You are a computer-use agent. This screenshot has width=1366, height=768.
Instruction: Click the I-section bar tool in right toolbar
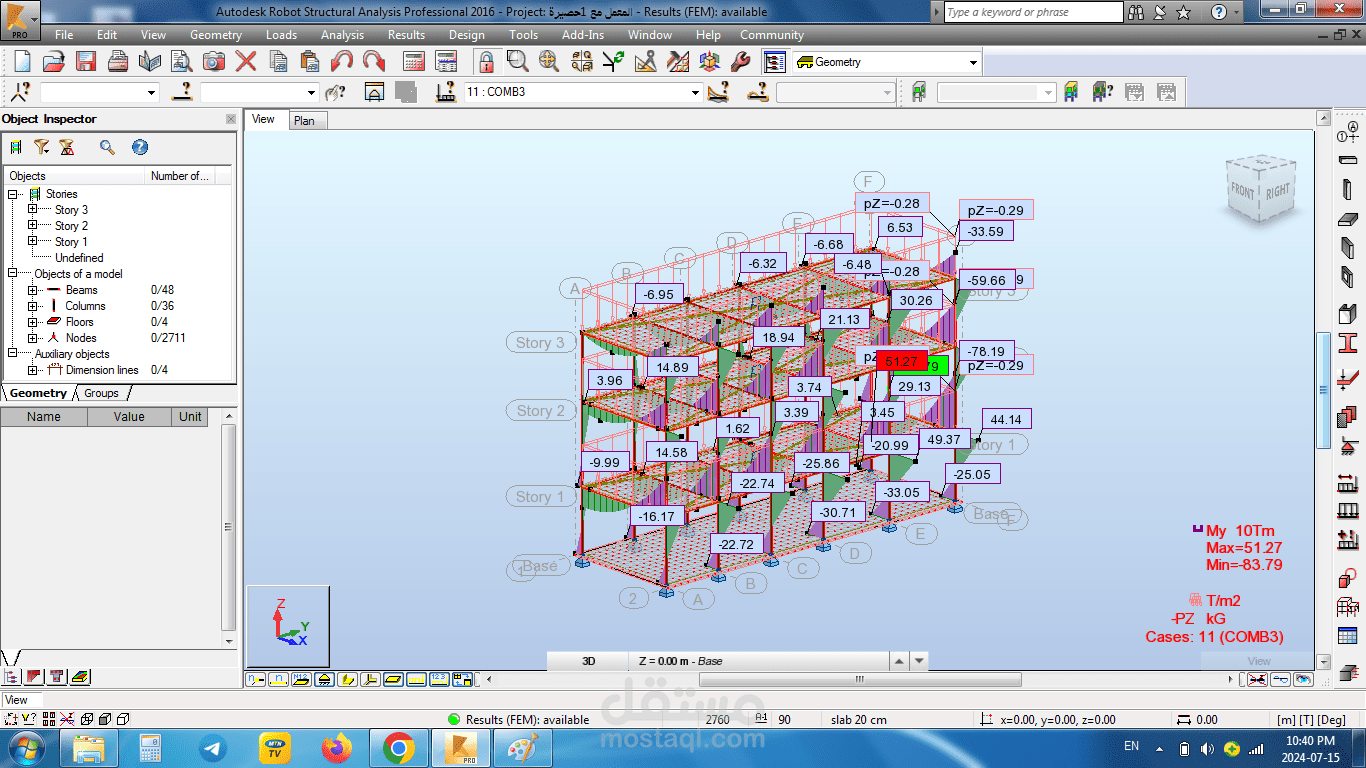pos(1347,342)
